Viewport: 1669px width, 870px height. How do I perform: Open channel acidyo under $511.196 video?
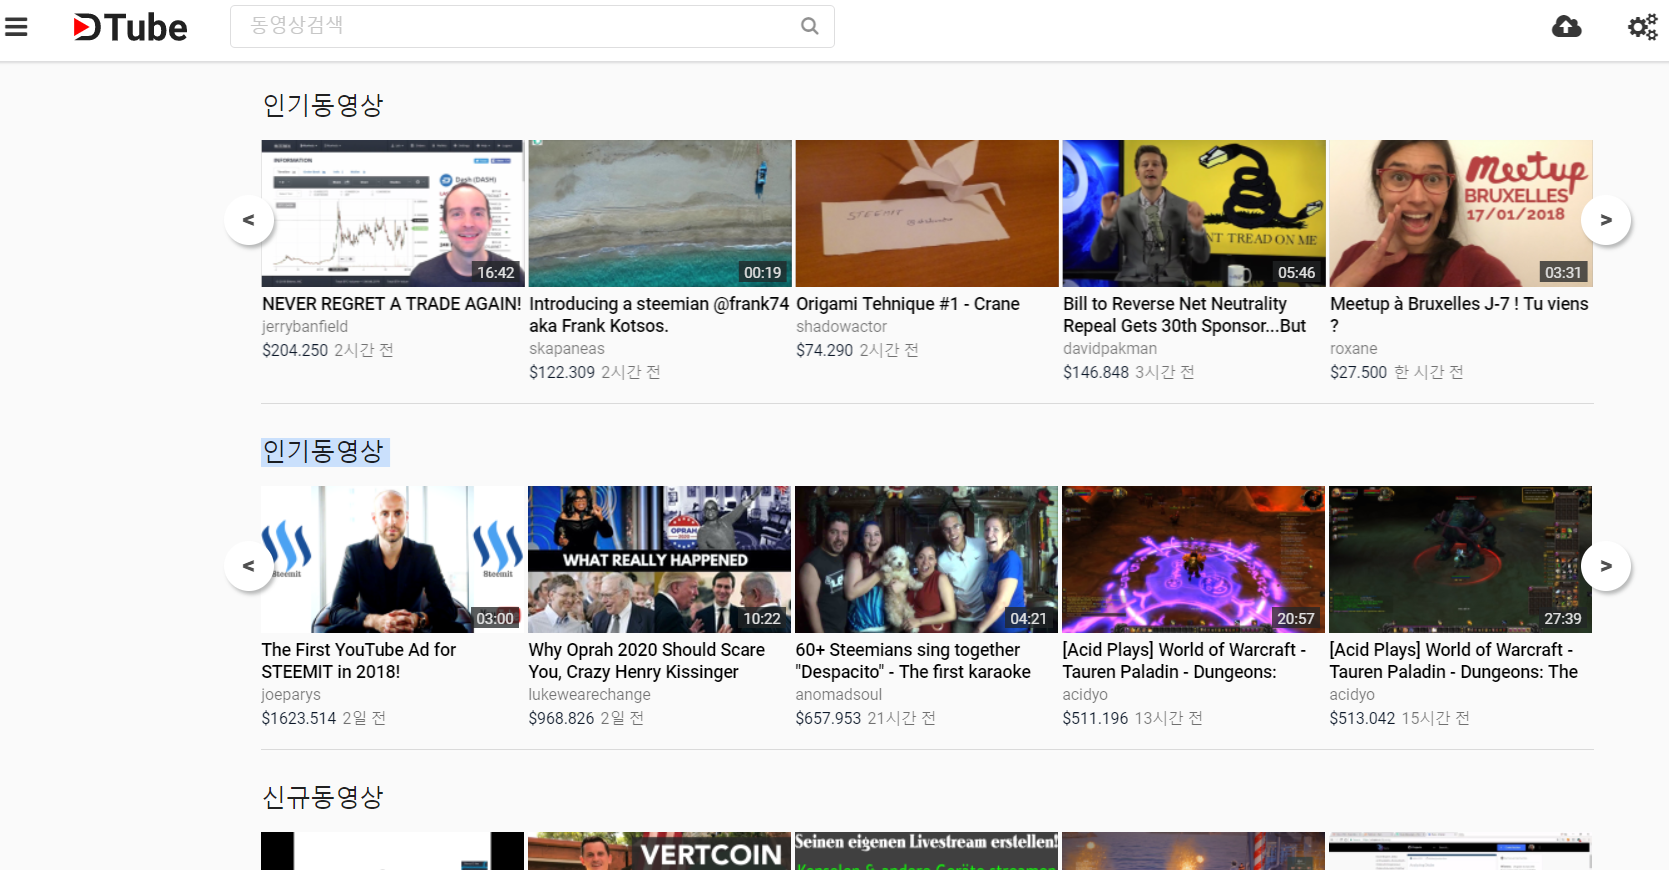coord(1085,695)
